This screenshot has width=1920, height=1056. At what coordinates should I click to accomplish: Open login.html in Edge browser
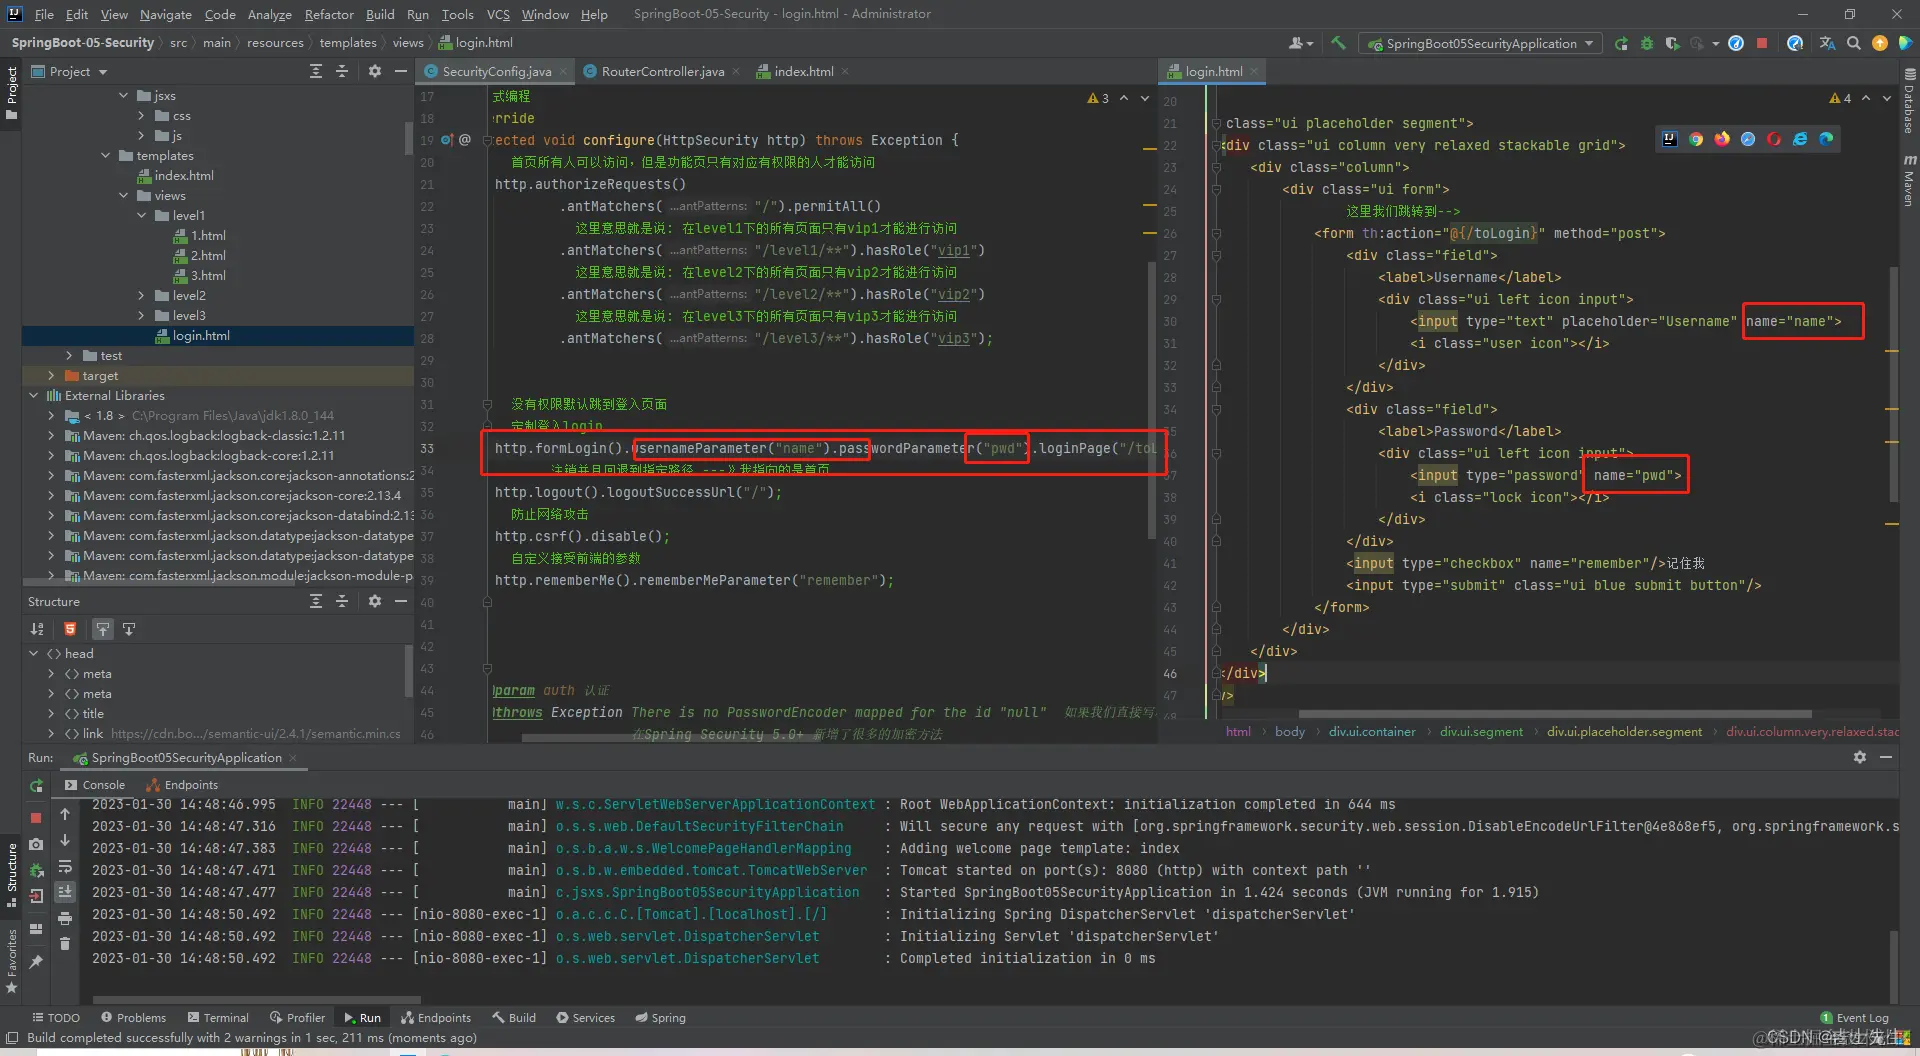(x=1826, y=139)
